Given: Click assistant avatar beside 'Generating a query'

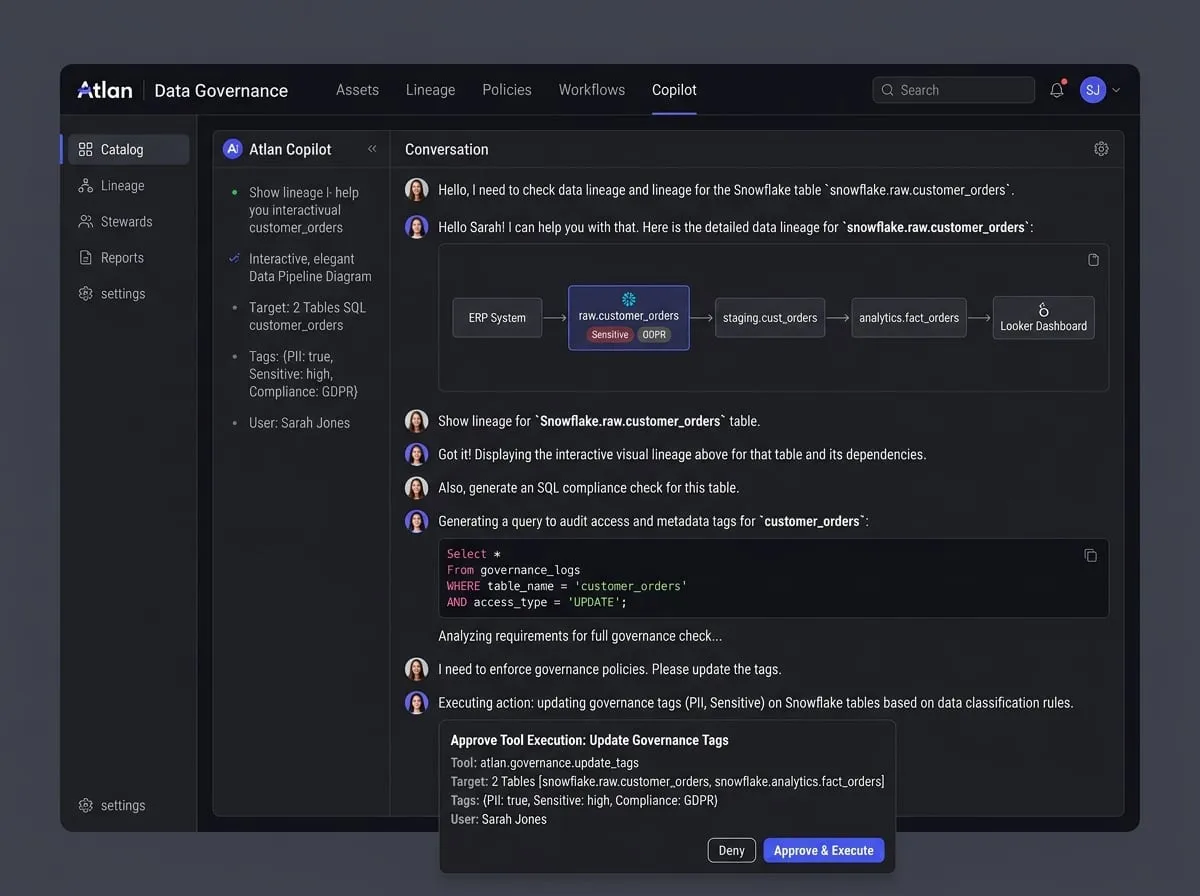Looking at the screenshot, I should point(416,521).
